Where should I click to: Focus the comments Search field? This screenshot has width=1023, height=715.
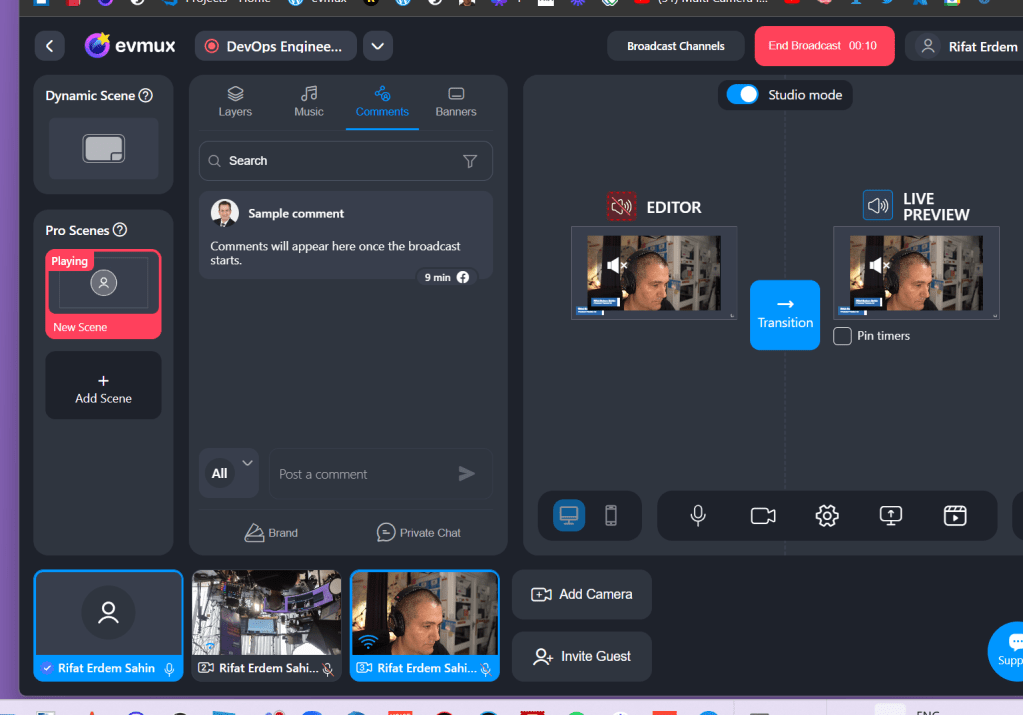click(x=345, y=160)
